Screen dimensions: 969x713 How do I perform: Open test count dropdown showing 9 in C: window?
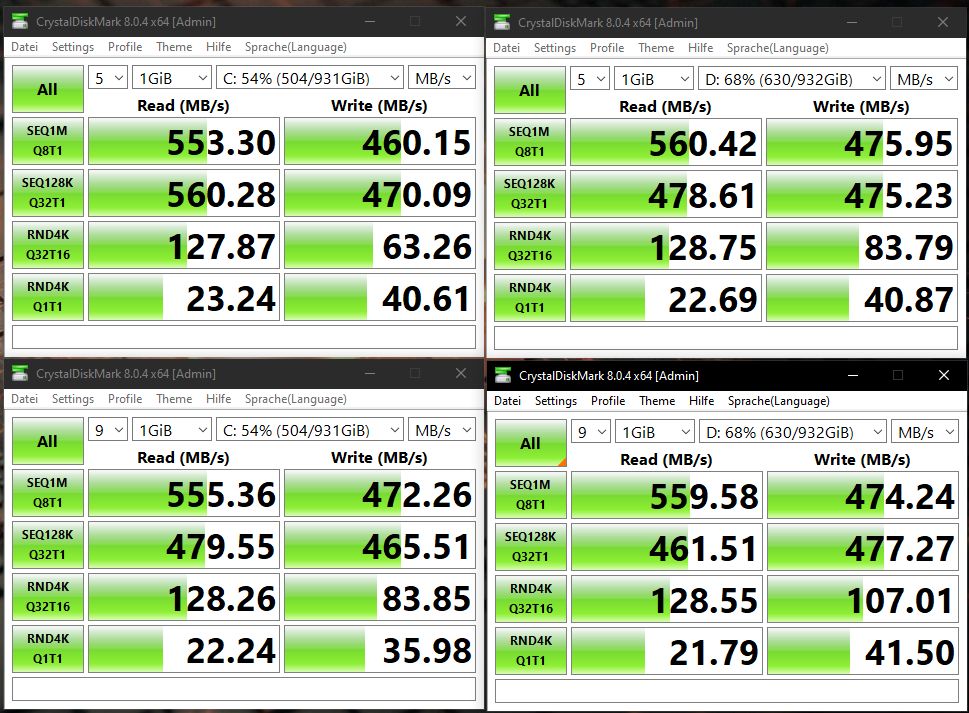[x=108, y=430]
